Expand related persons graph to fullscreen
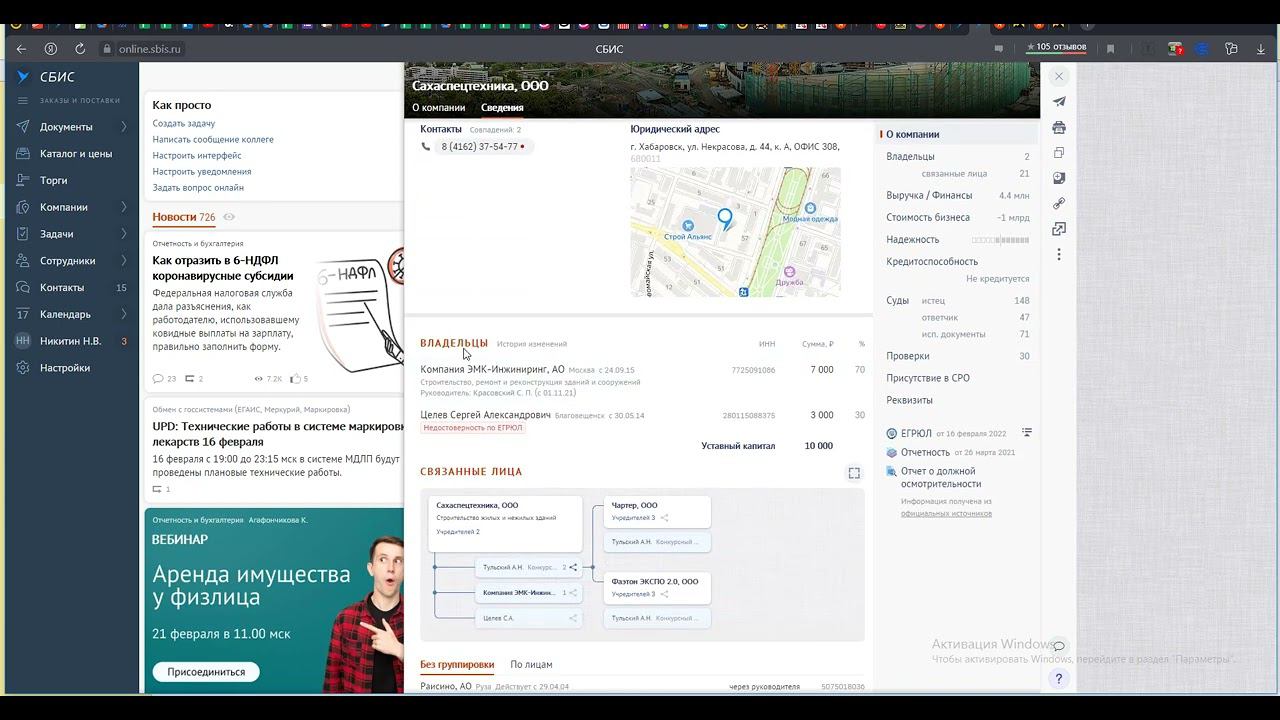 (x=854, y=473)
